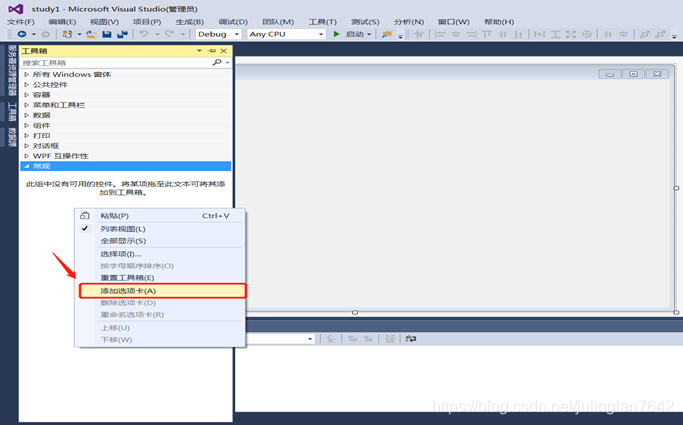Click the Align Bottoms layout icon
The height and width of the screenshot is (425, 683).
[518, 34]
